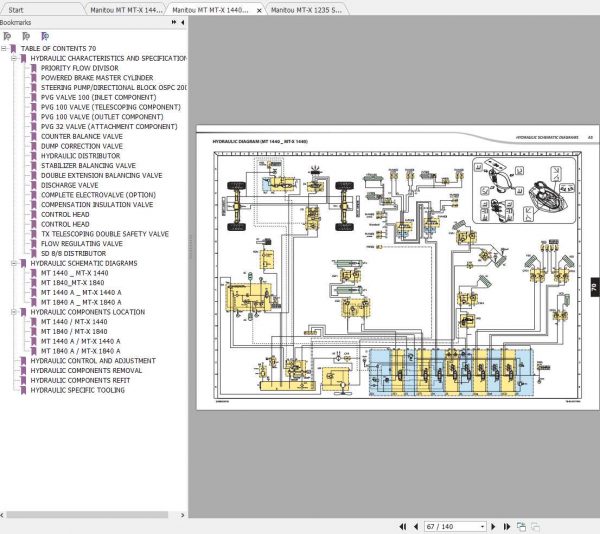
Task: Open the DUMP CORRECTION VALVE bookmark
Action: [x=82, y=146]
